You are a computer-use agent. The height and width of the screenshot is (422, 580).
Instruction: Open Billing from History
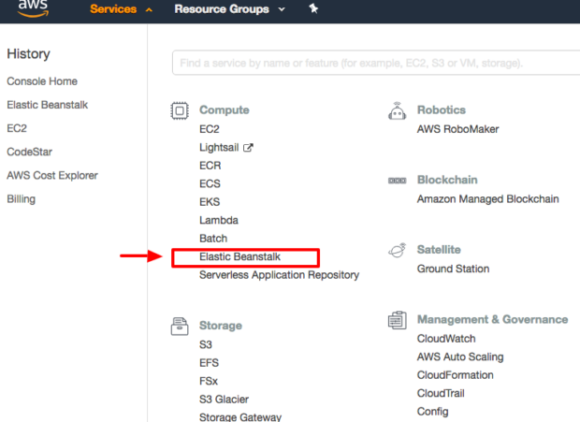pyautogui.click(x=21, y=199)
